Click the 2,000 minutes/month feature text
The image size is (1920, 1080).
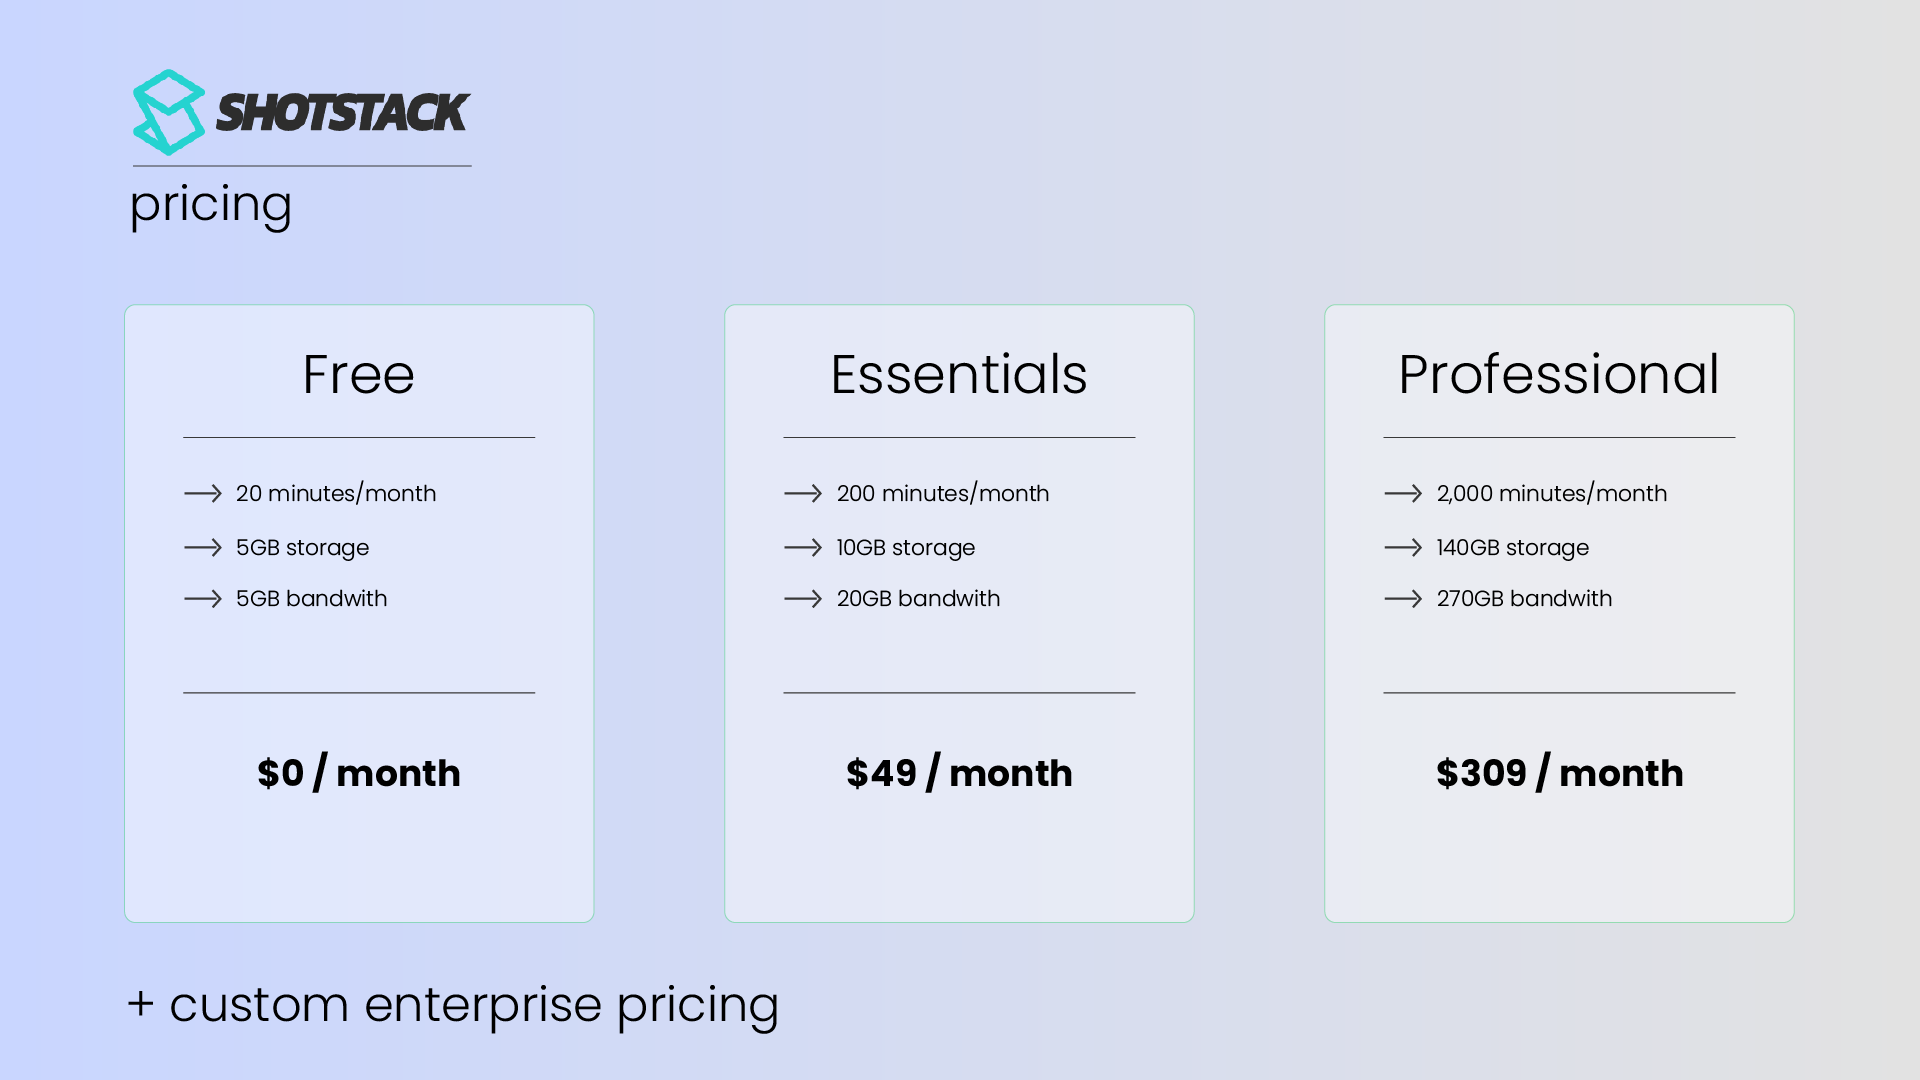pyautogui.click(x=1551, y=493)
